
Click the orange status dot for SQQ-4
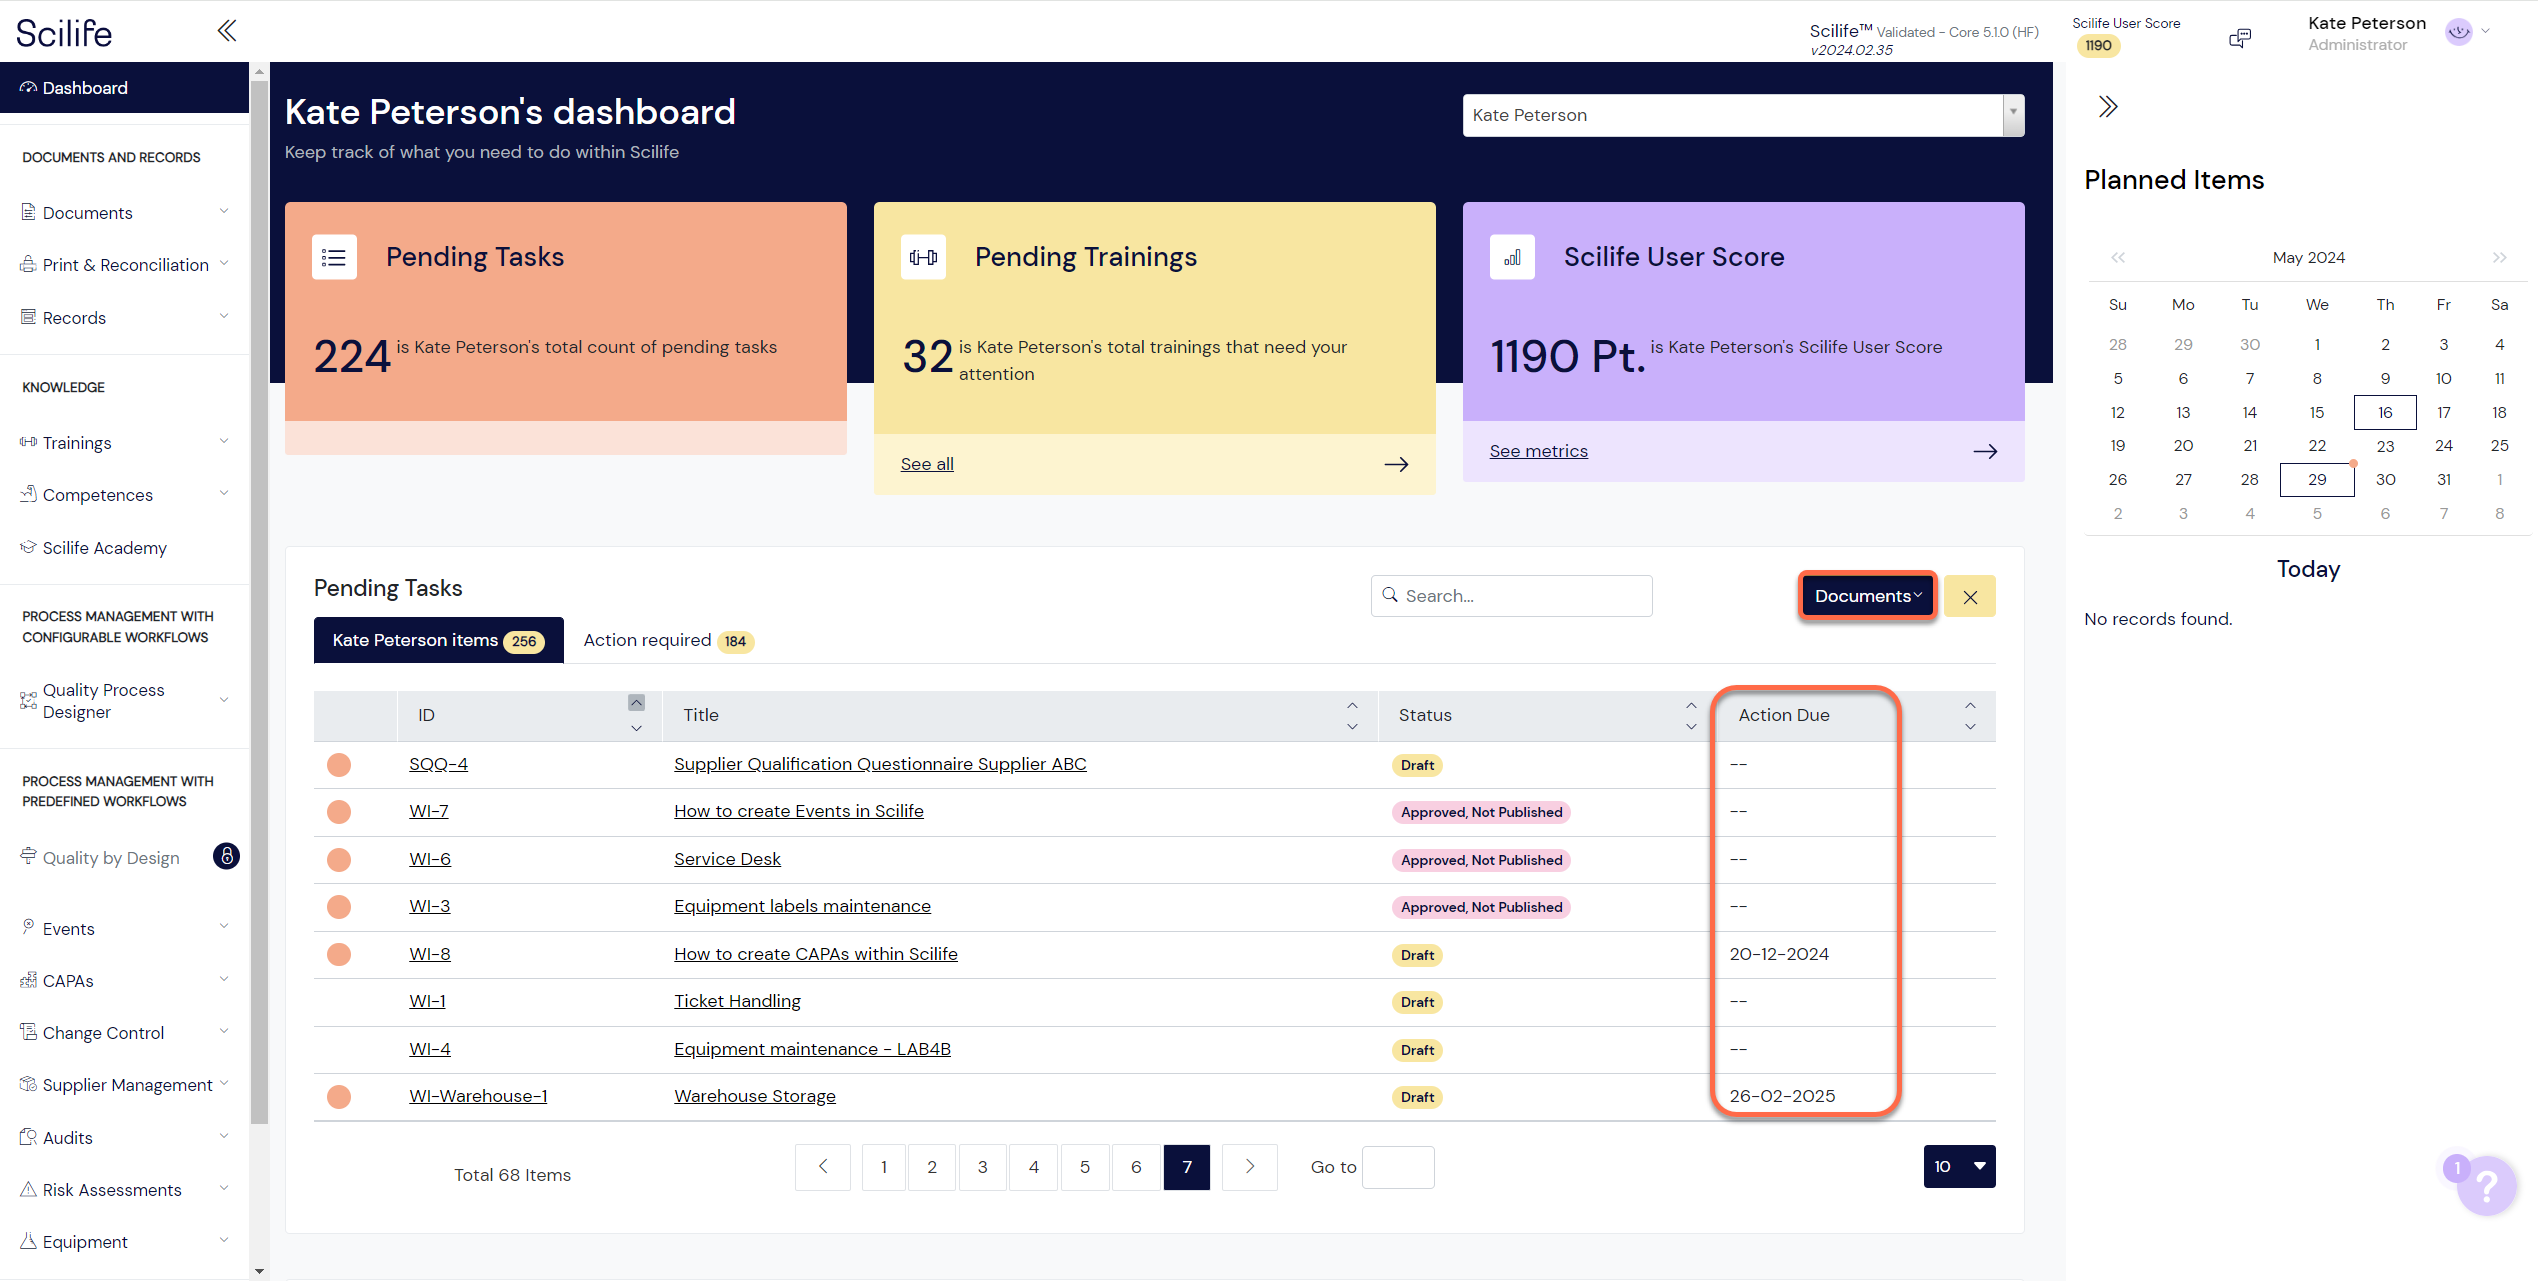point(339,765)
